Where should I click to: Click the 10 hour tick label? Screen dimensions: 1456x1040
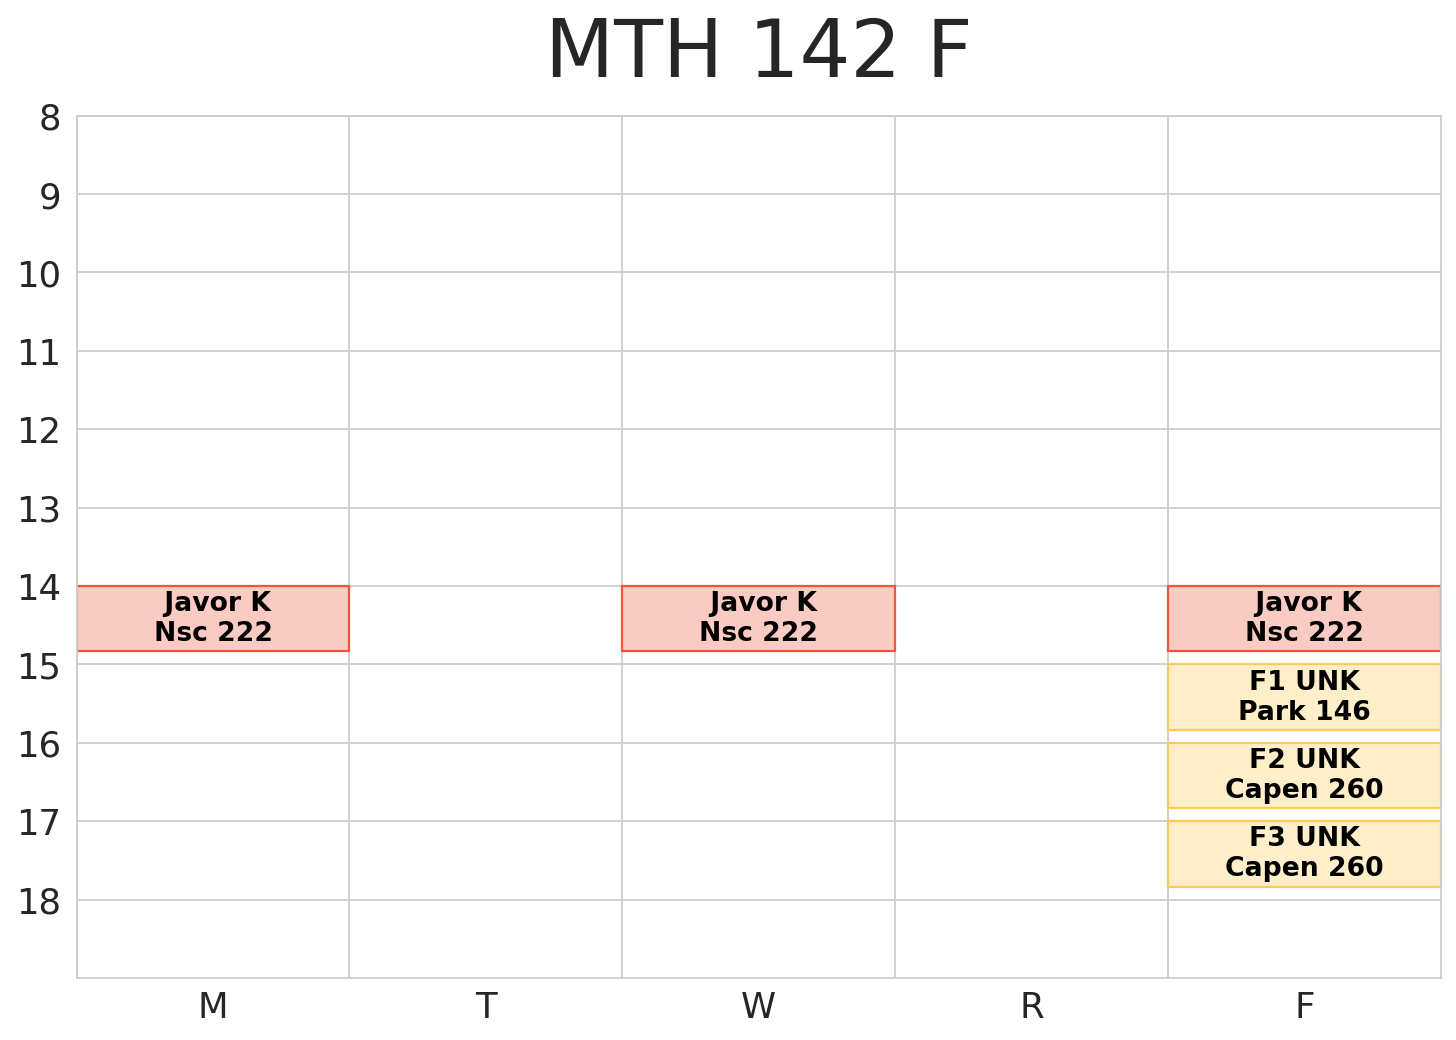click(39, 275)
